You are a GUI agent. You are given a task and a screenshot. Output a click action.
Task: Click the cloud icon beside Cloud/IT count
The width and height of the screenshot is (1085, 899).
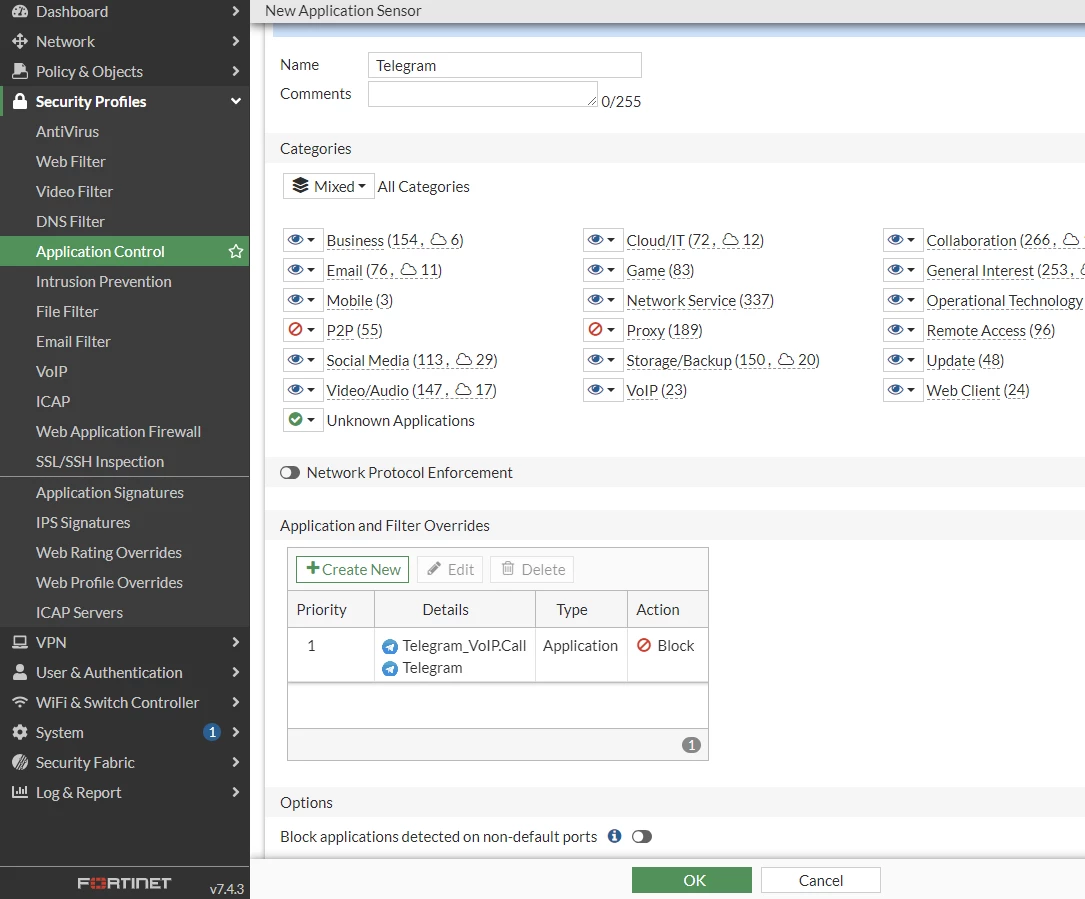[x=731, y=239]
